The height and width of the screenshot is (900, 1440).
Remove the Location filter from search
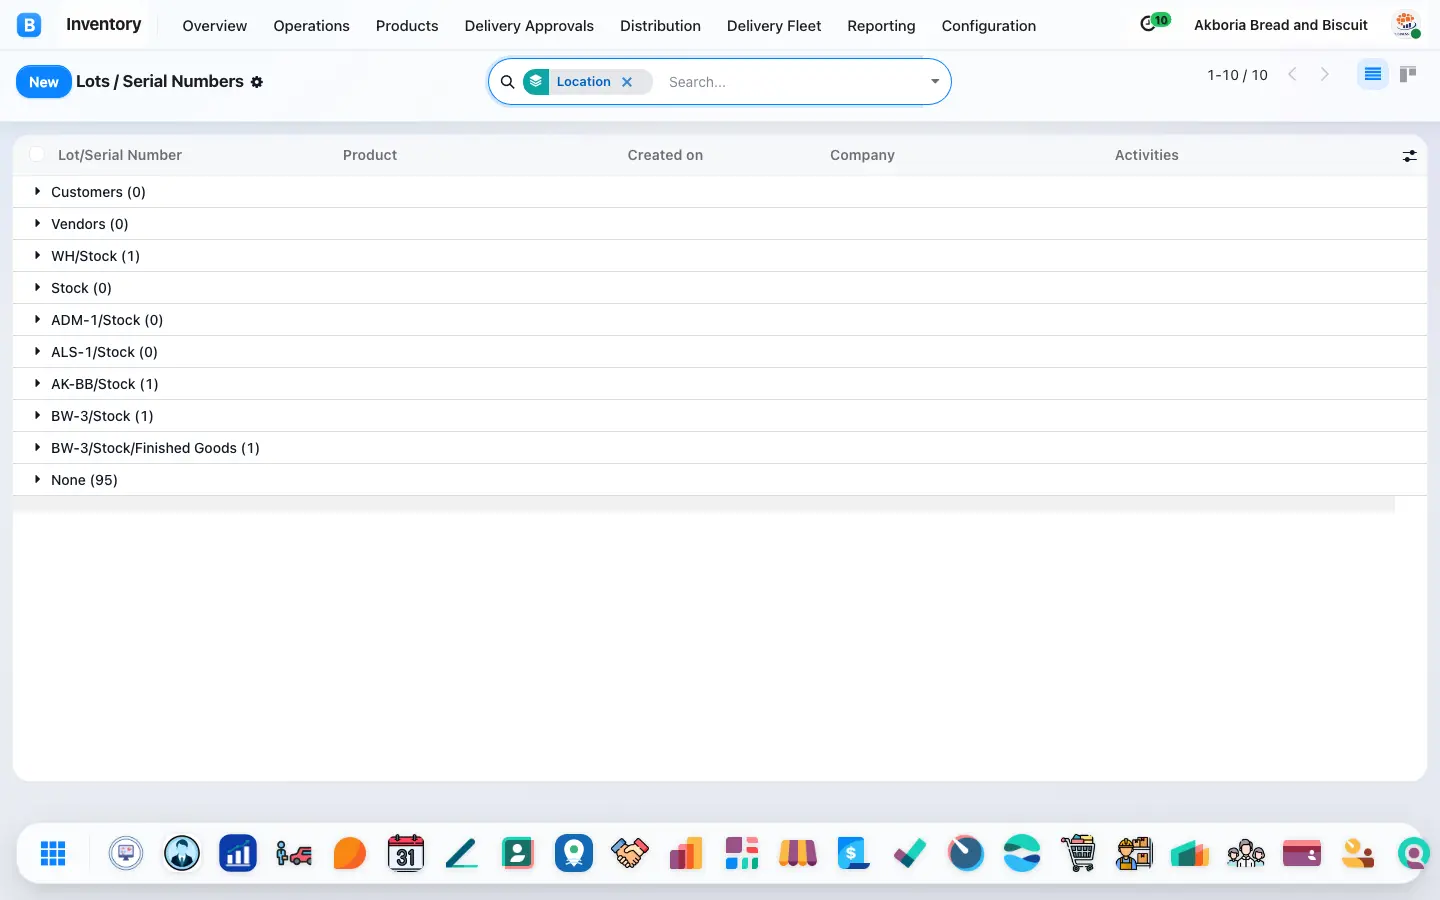coord(627,82)
